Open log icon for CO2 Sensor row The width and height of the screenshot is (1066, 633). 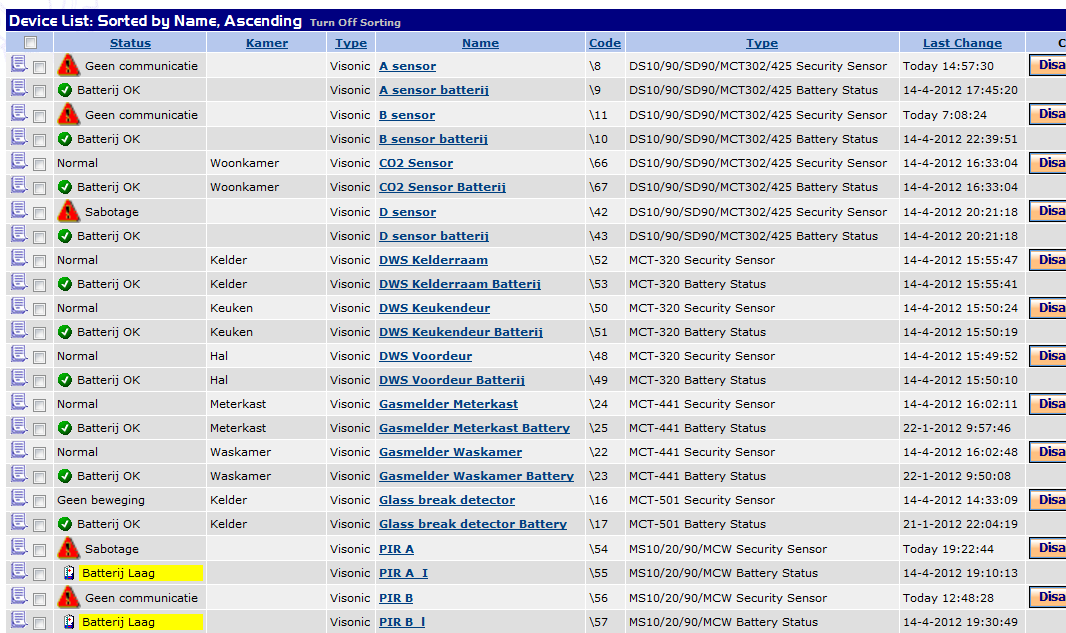pos(19,161)
